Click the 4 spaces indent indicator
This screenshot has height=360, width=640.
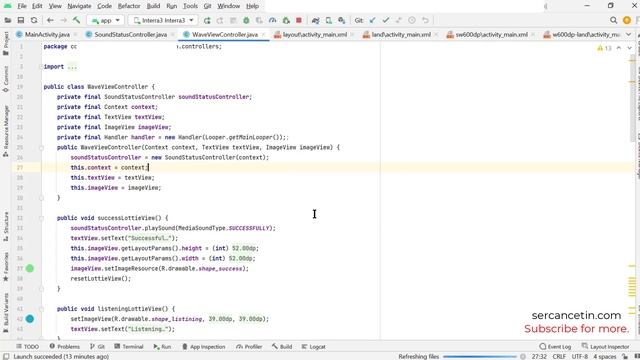click(604, 357)
